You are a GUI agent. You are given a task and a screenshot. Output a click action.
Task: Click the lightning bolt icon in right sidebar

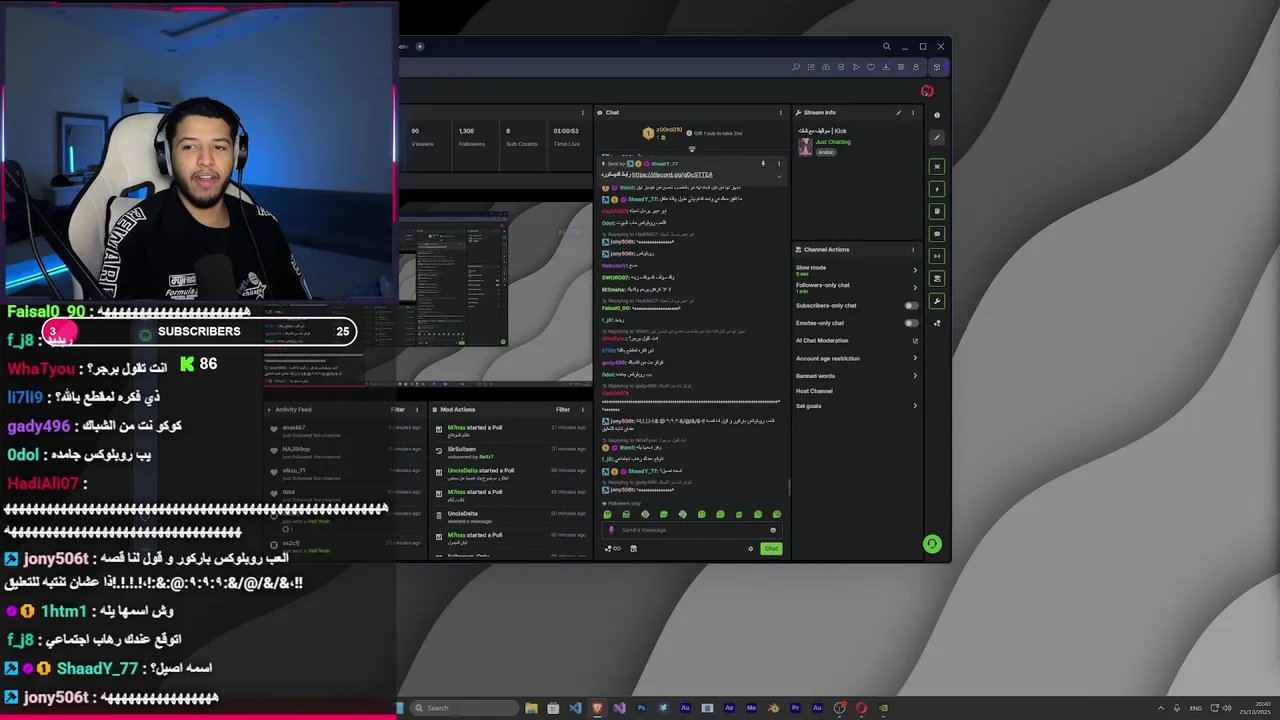937,189
